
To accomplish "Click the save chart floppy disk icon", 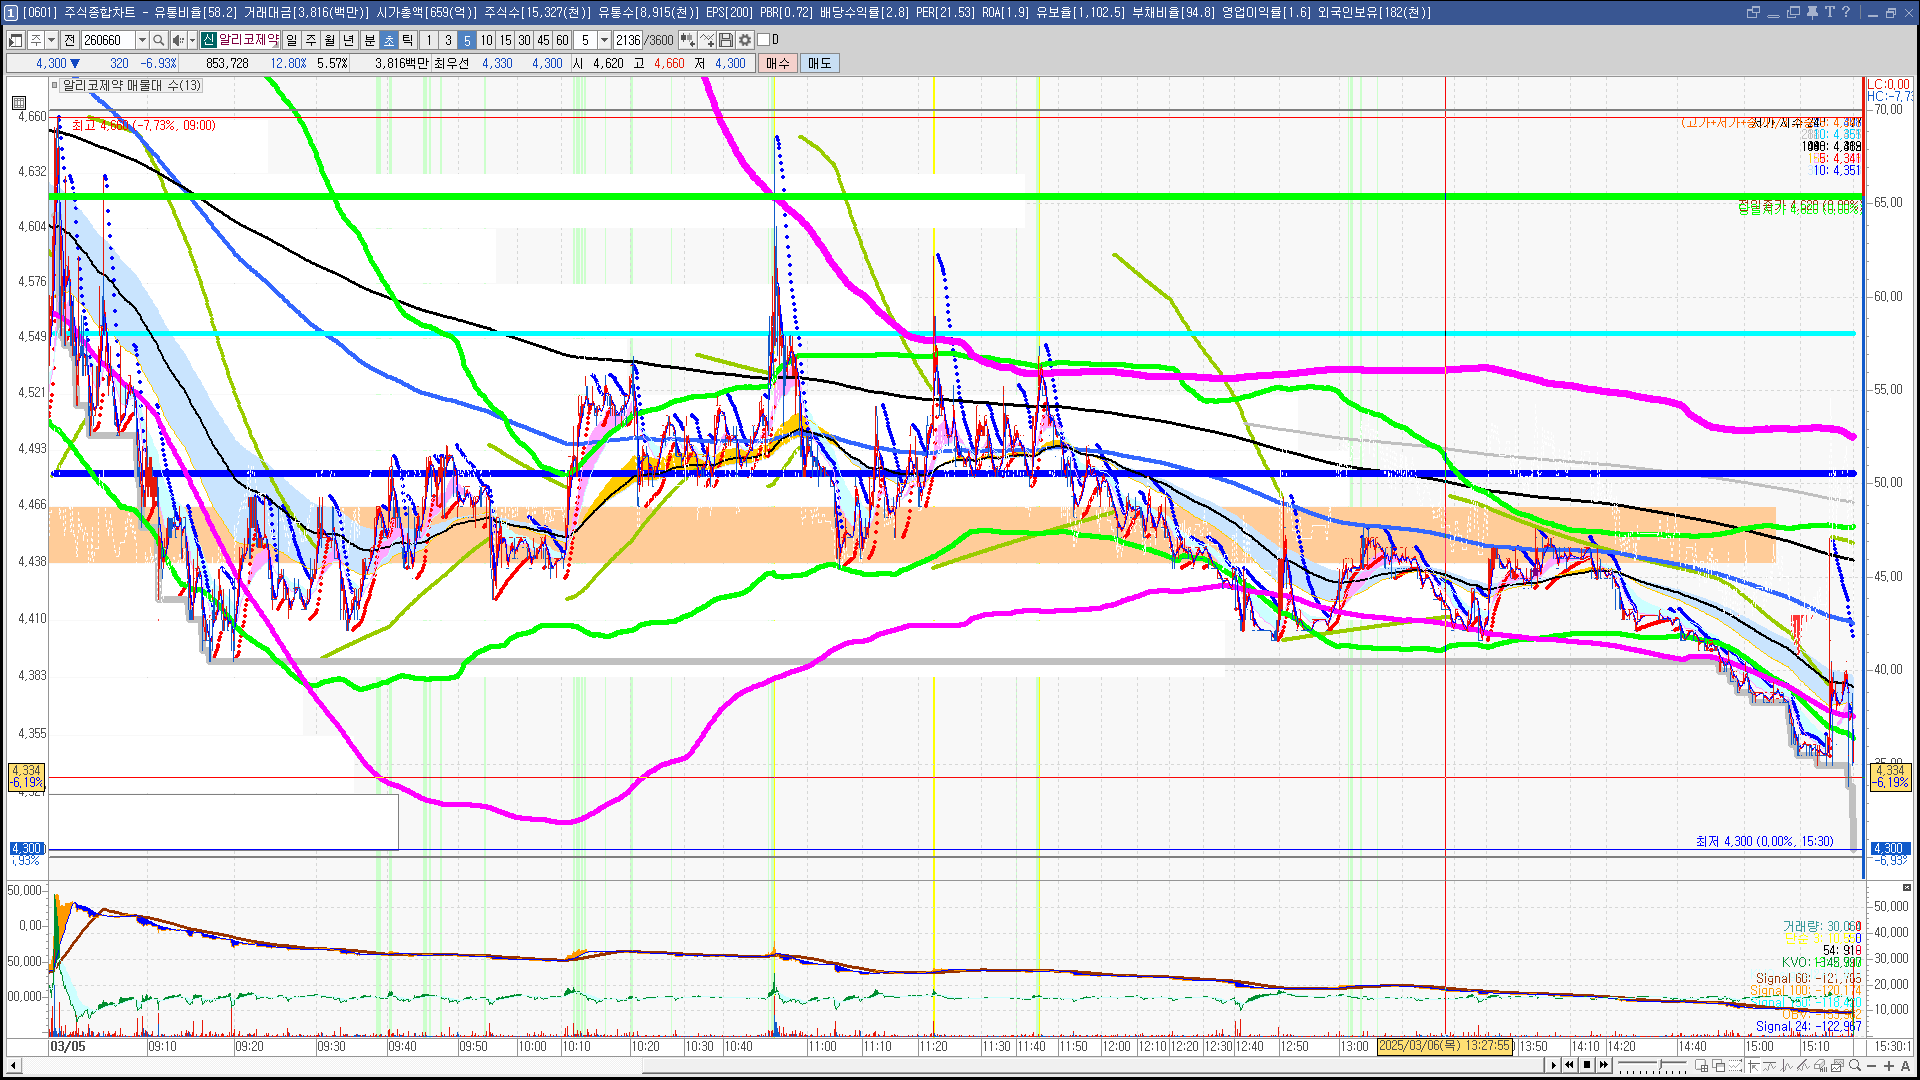I will pyautogui.click(x=726, y=40).
